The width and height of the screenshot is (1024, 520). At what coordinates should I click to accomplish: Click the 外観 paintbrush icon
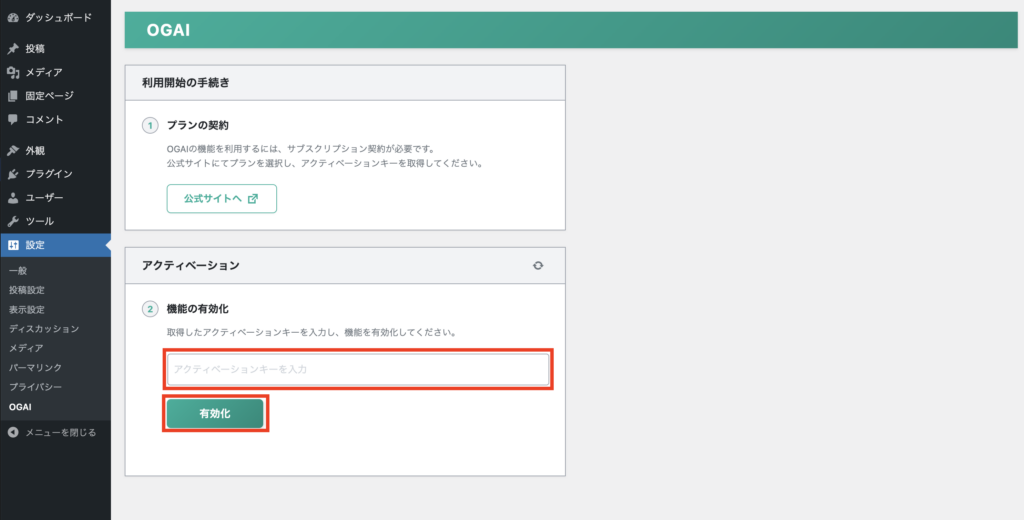(x=12, y=151)
